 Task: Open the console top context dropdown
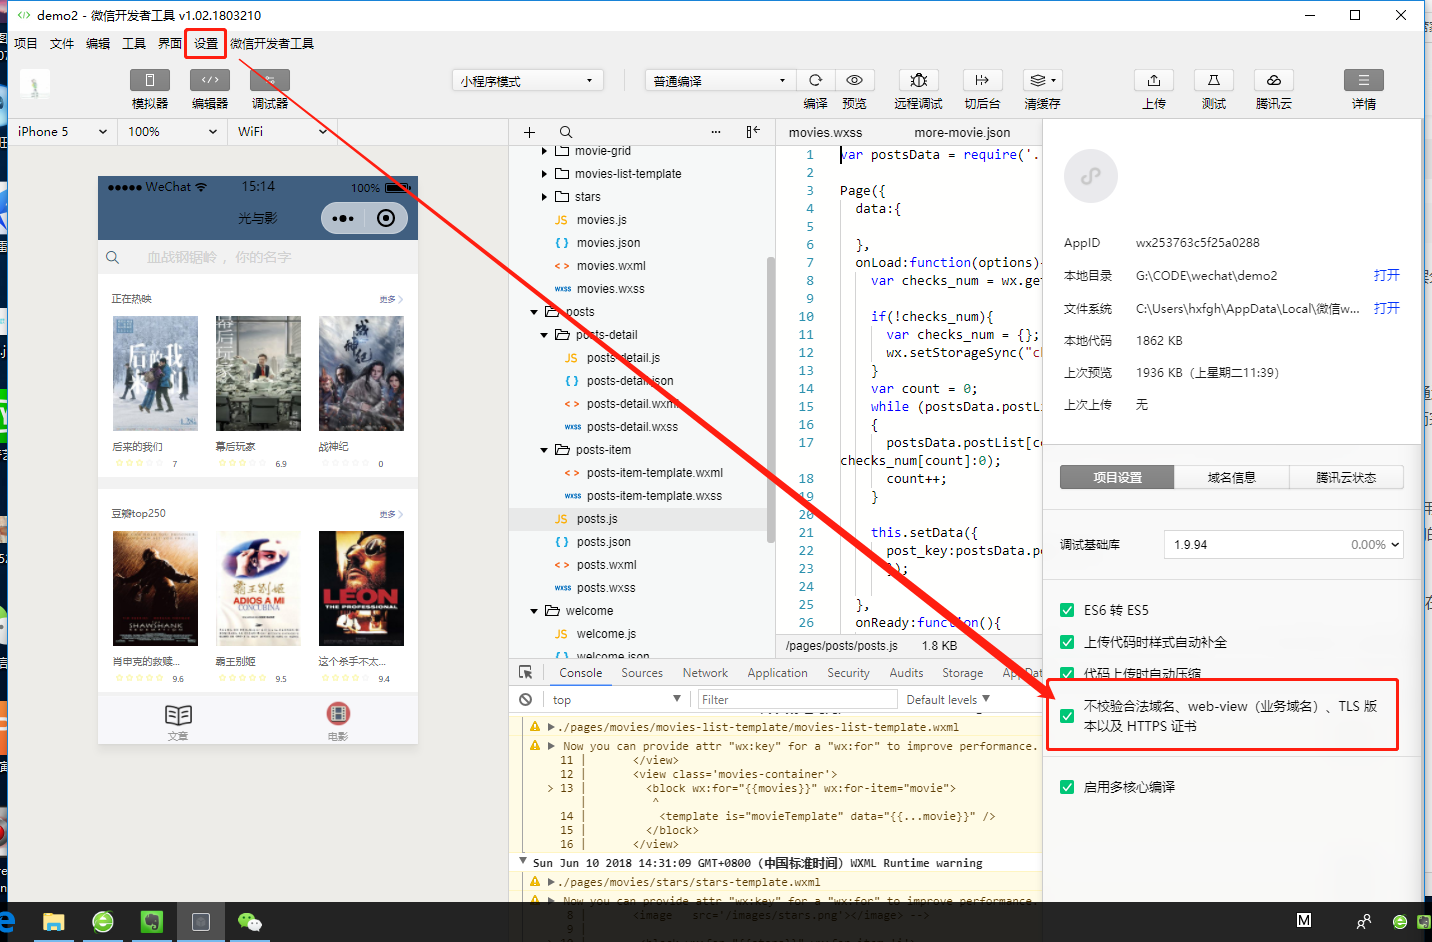[x=616, y=699]
